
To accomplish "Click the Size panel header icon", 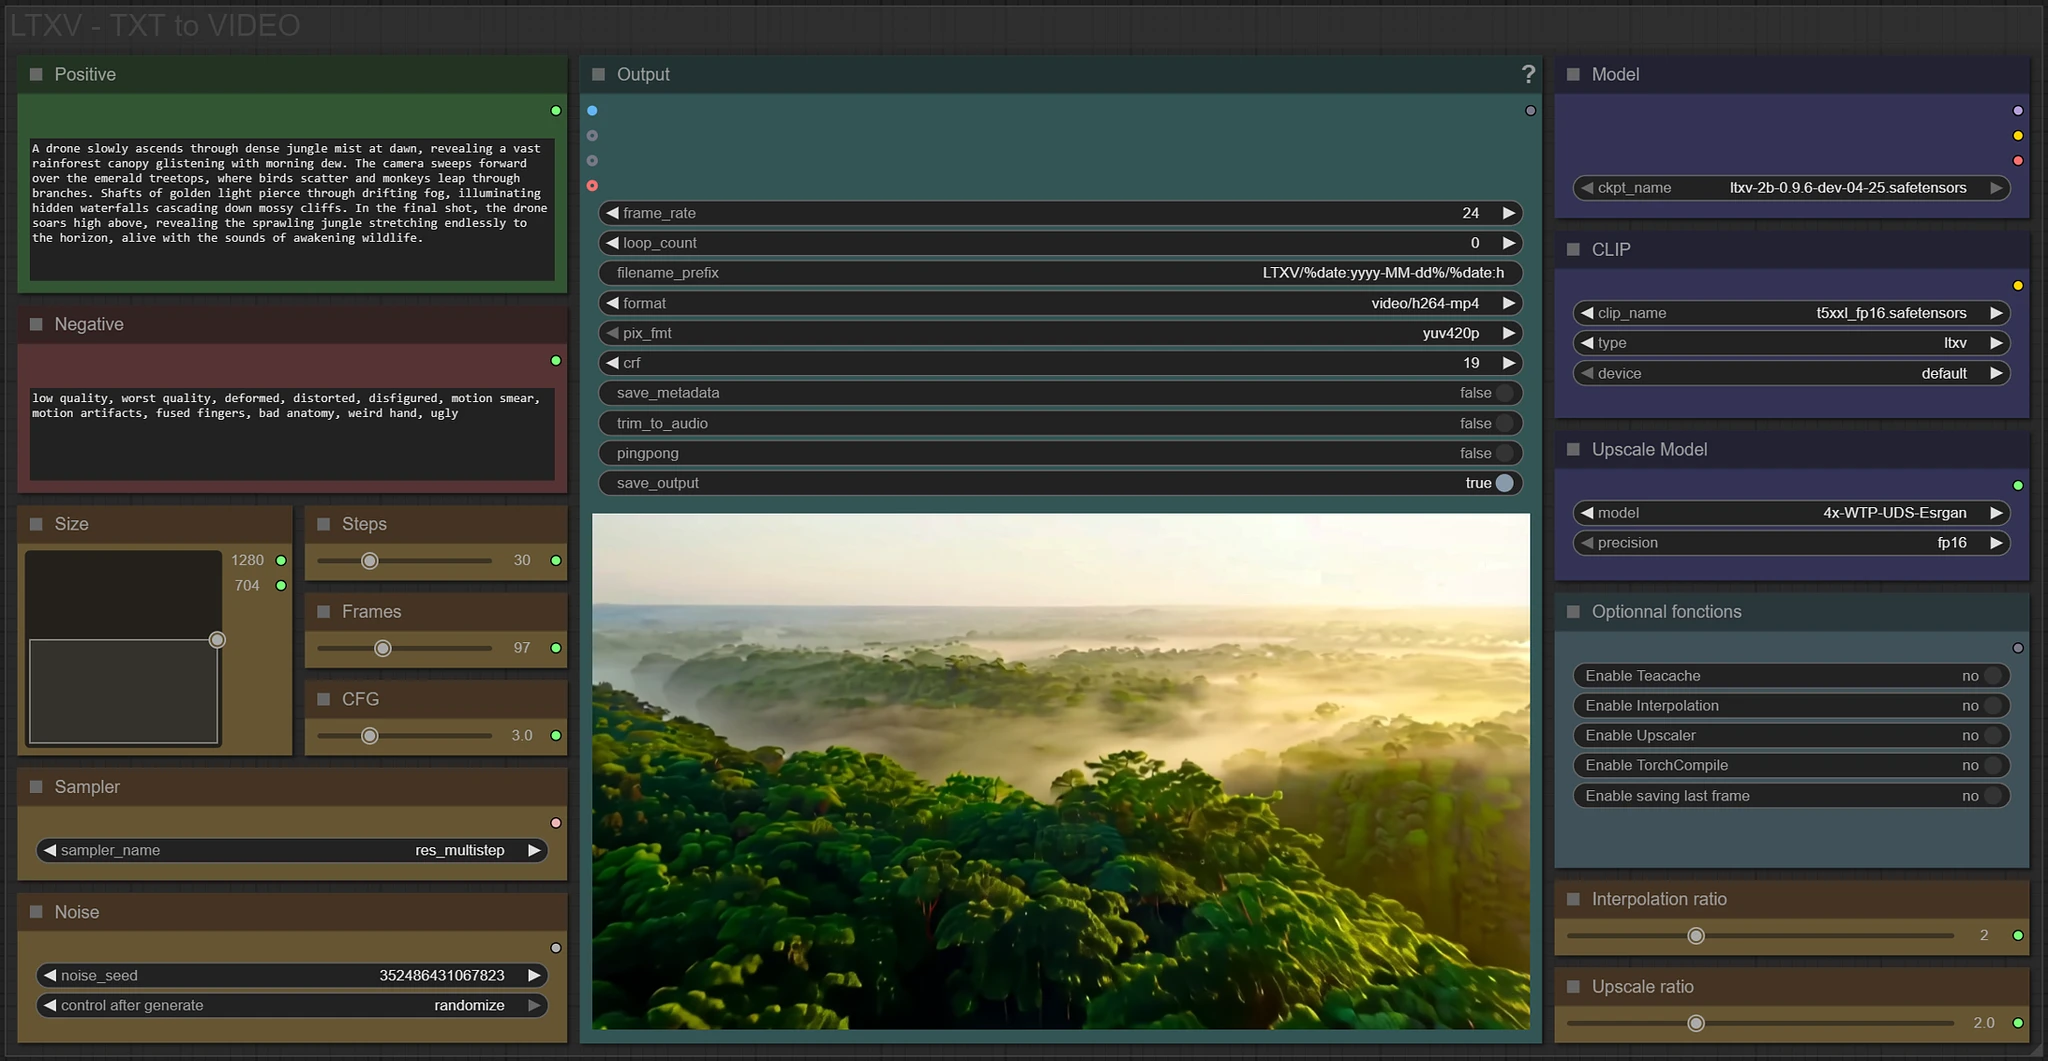I will (36, 523).
